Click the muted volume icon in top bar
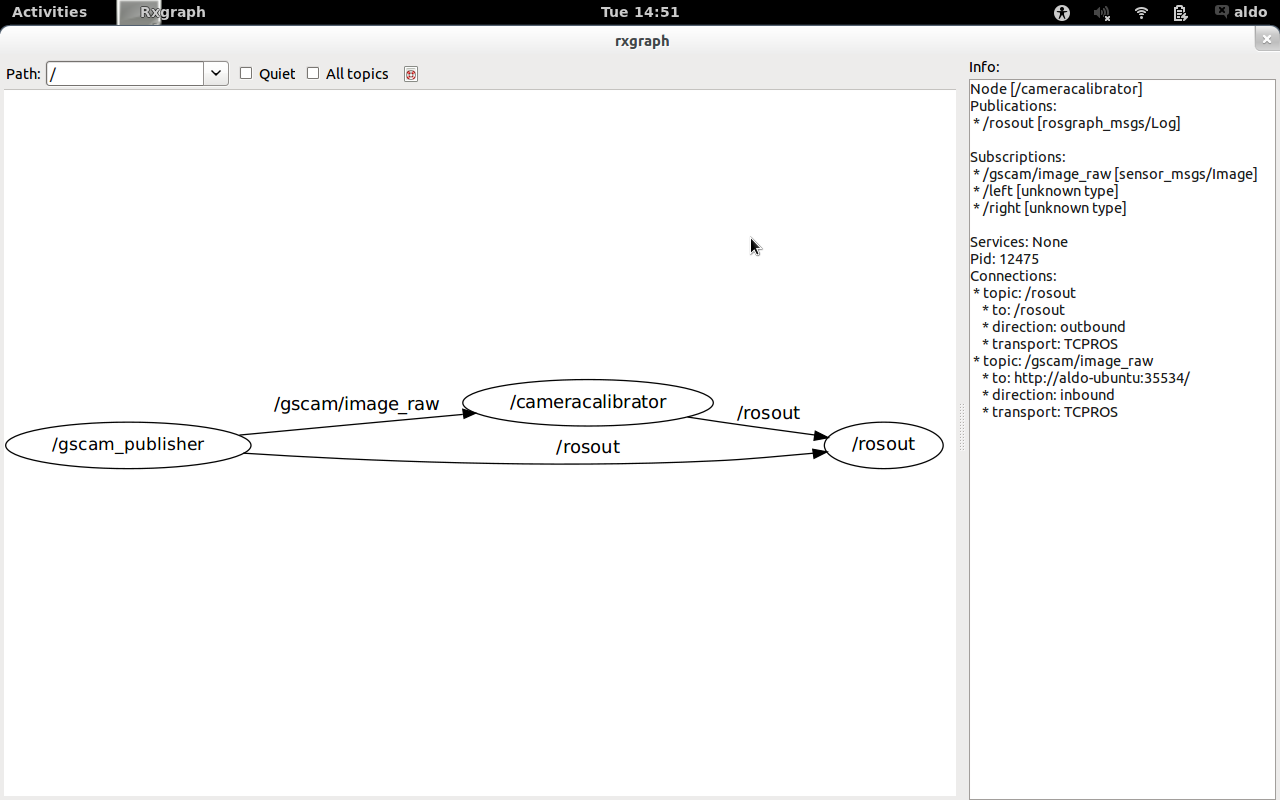The image size is (1280, 800). (1102, 12)
